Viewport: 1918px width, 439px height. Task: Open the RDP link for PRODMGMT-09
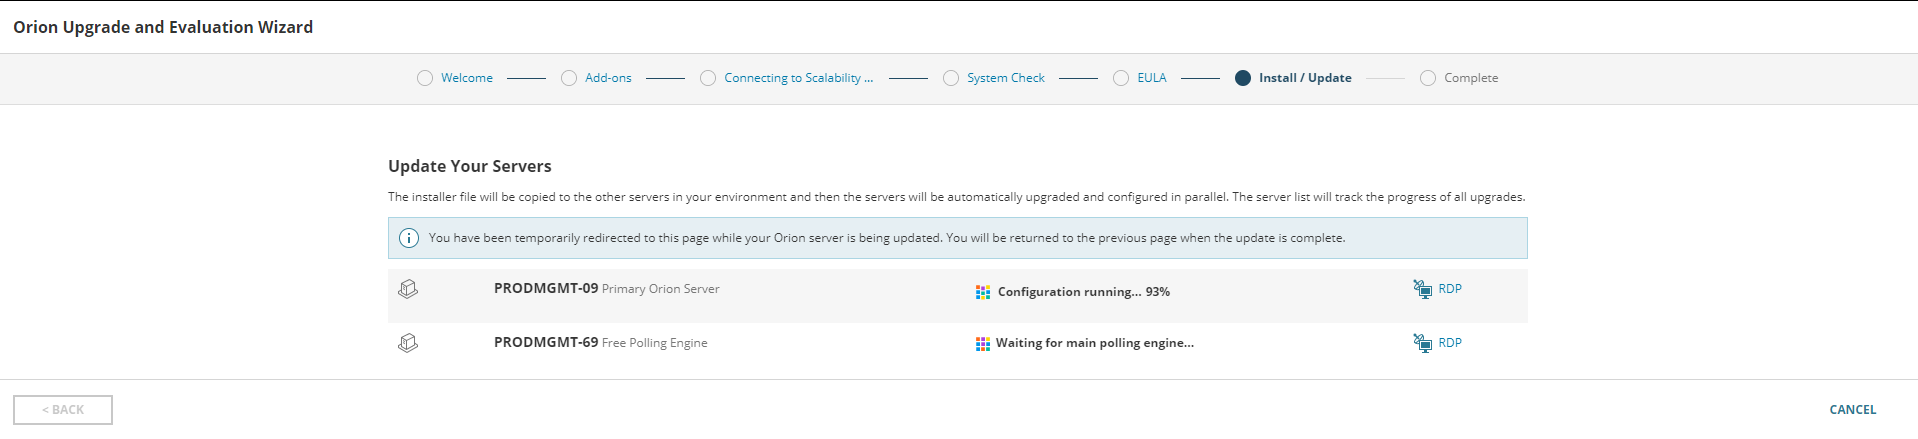1450,289
